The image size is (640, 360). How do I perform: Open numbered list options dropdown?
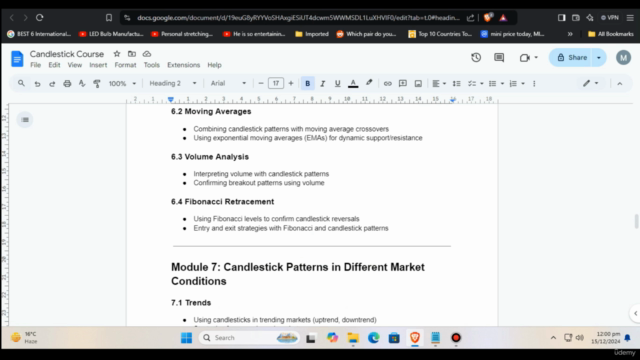coord(517,84)
